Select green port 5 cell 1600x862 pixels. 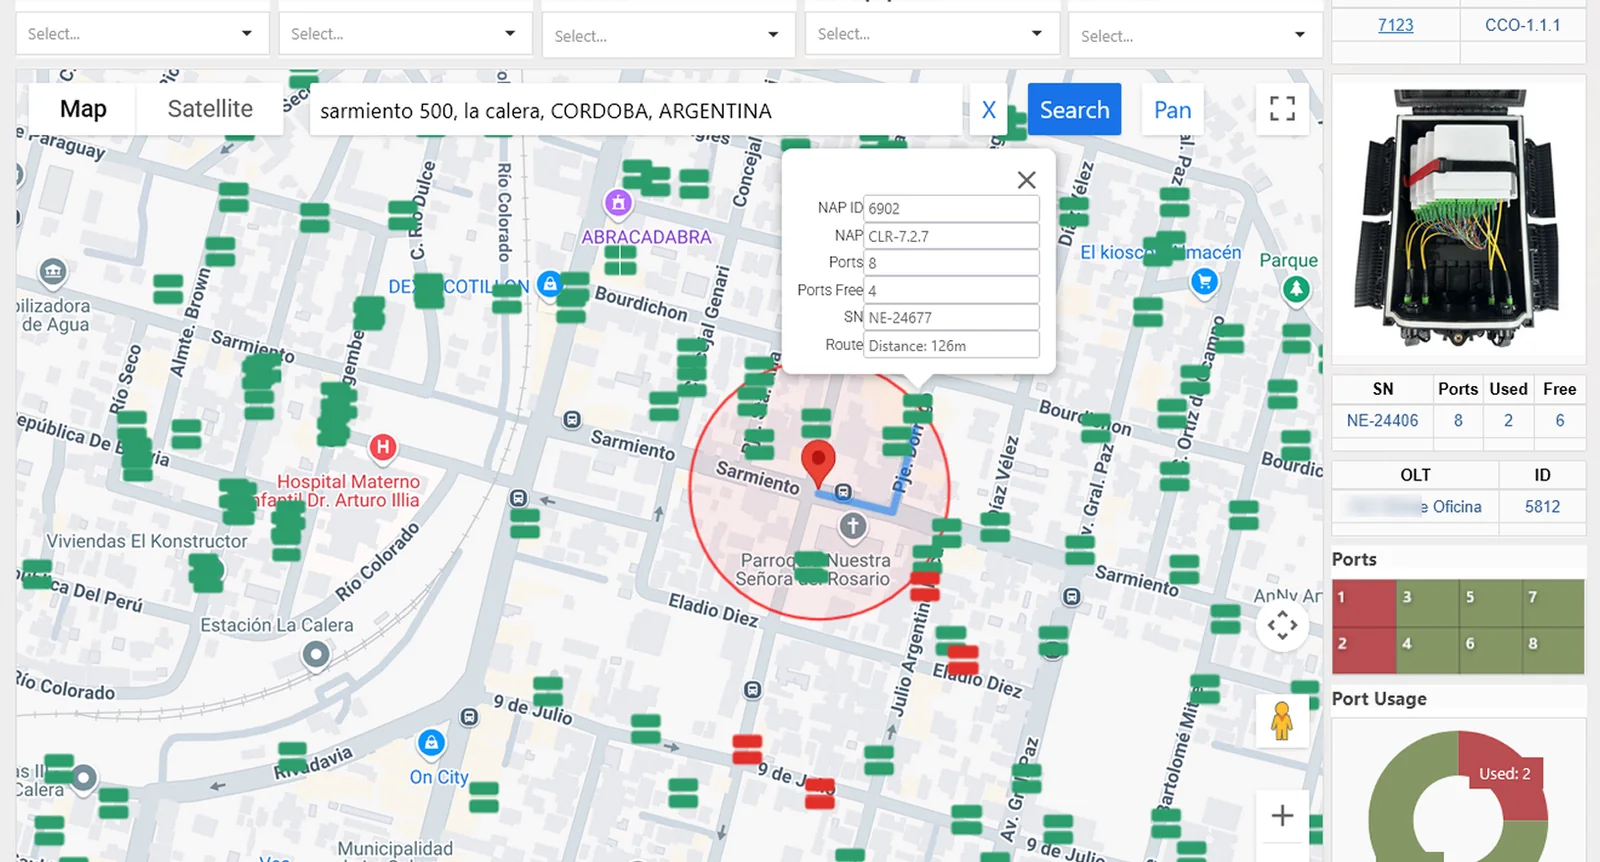[x=1490, y=603]
